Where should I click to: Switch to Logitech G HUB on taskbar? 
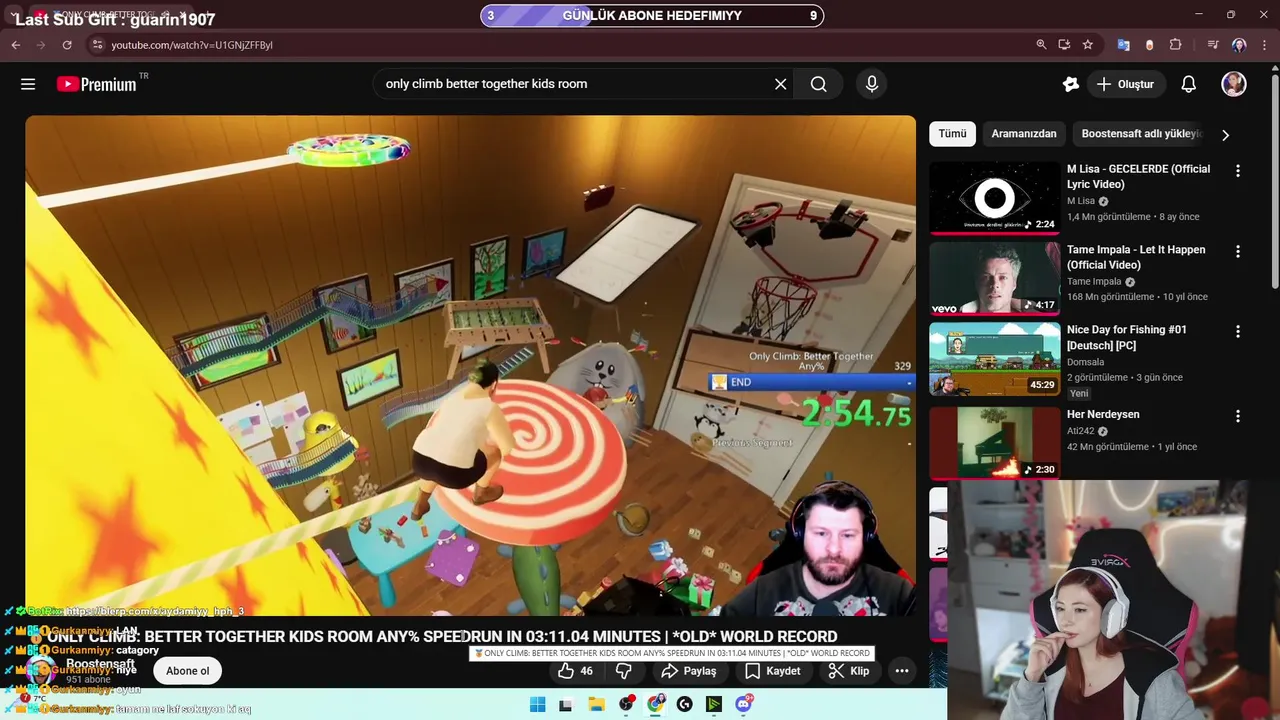point(684,704)
